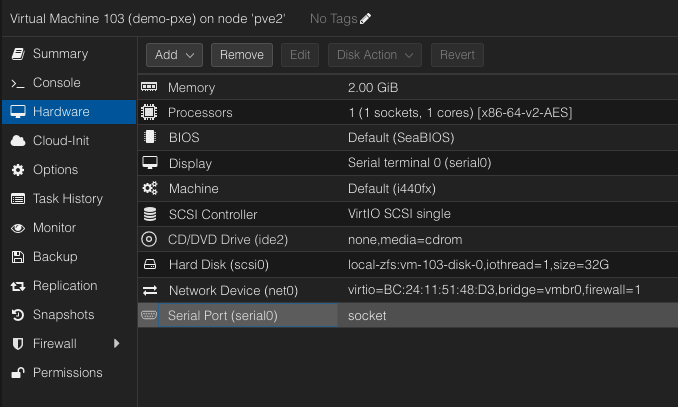Screen dimensions: 678x407
Task: Click the Serial Port keyboard icon
Action: tap(150, 315)
